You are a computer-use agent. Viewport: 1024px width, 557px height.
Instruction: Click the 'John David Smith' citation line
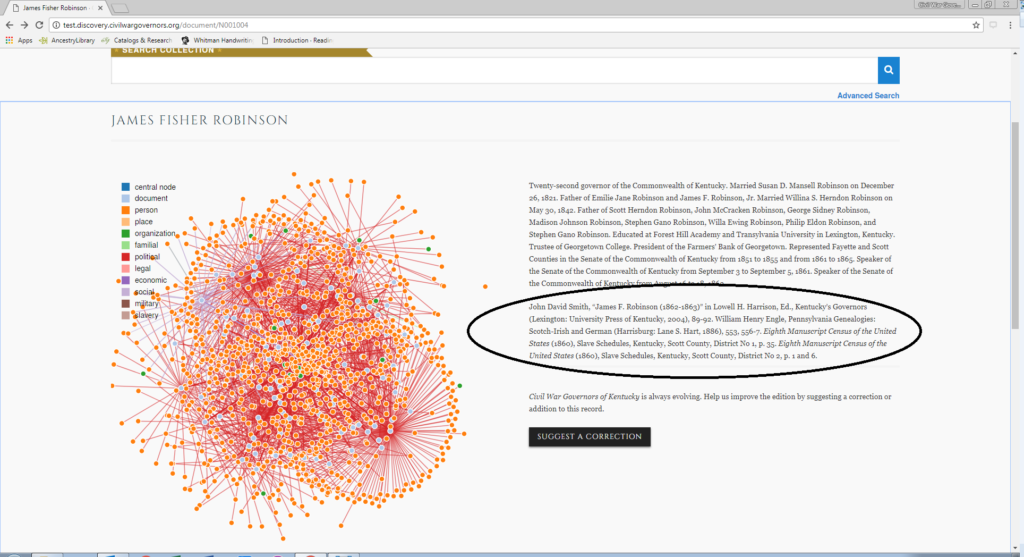pyautogui.click(x=698, y=306)
